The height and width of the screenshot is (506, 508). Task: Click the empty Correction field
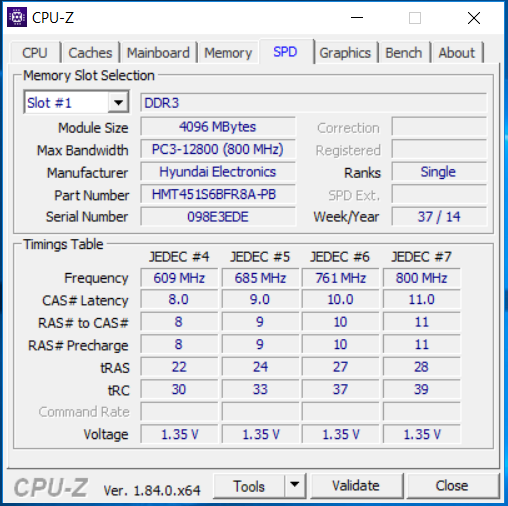[x=439, y=126]
